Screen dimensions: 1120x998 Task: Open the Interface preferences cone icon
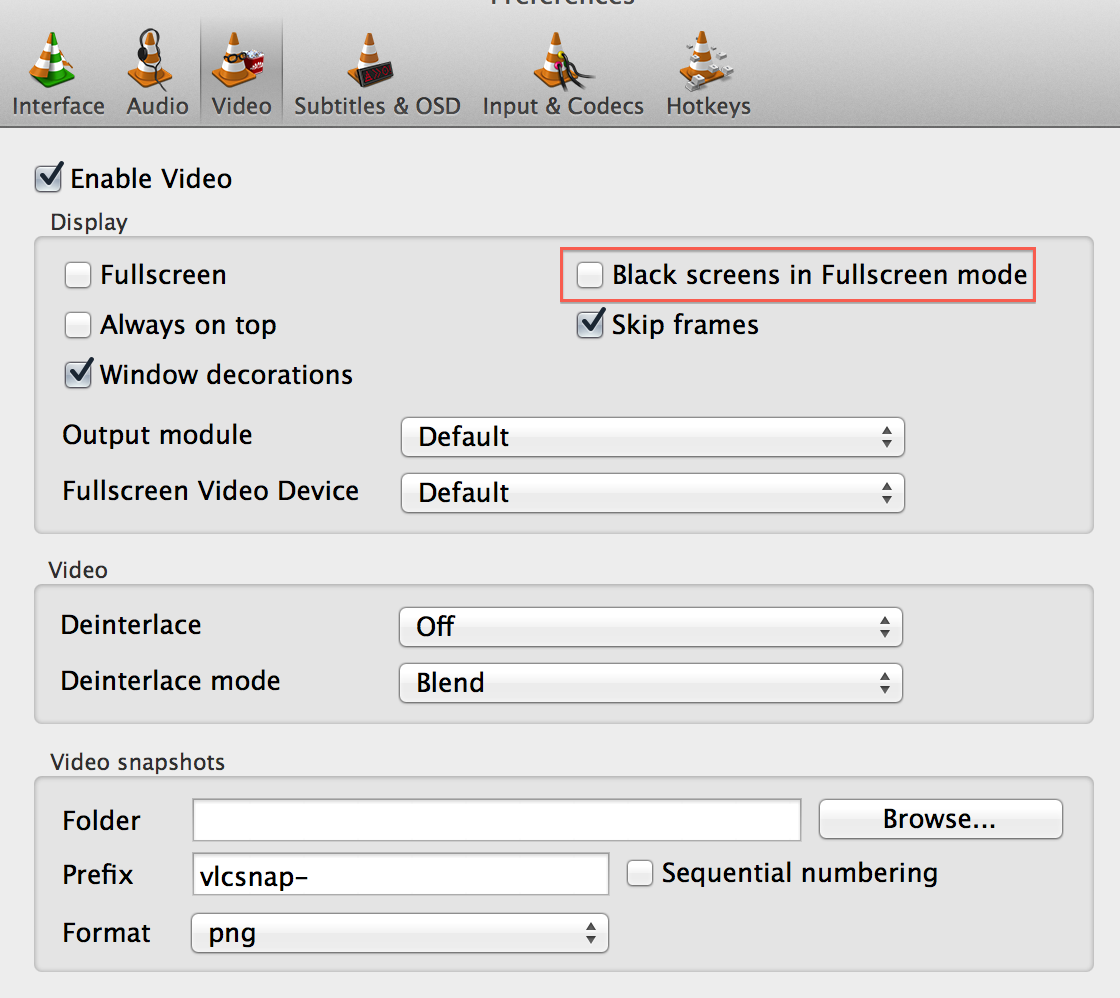tap(52, 61)
